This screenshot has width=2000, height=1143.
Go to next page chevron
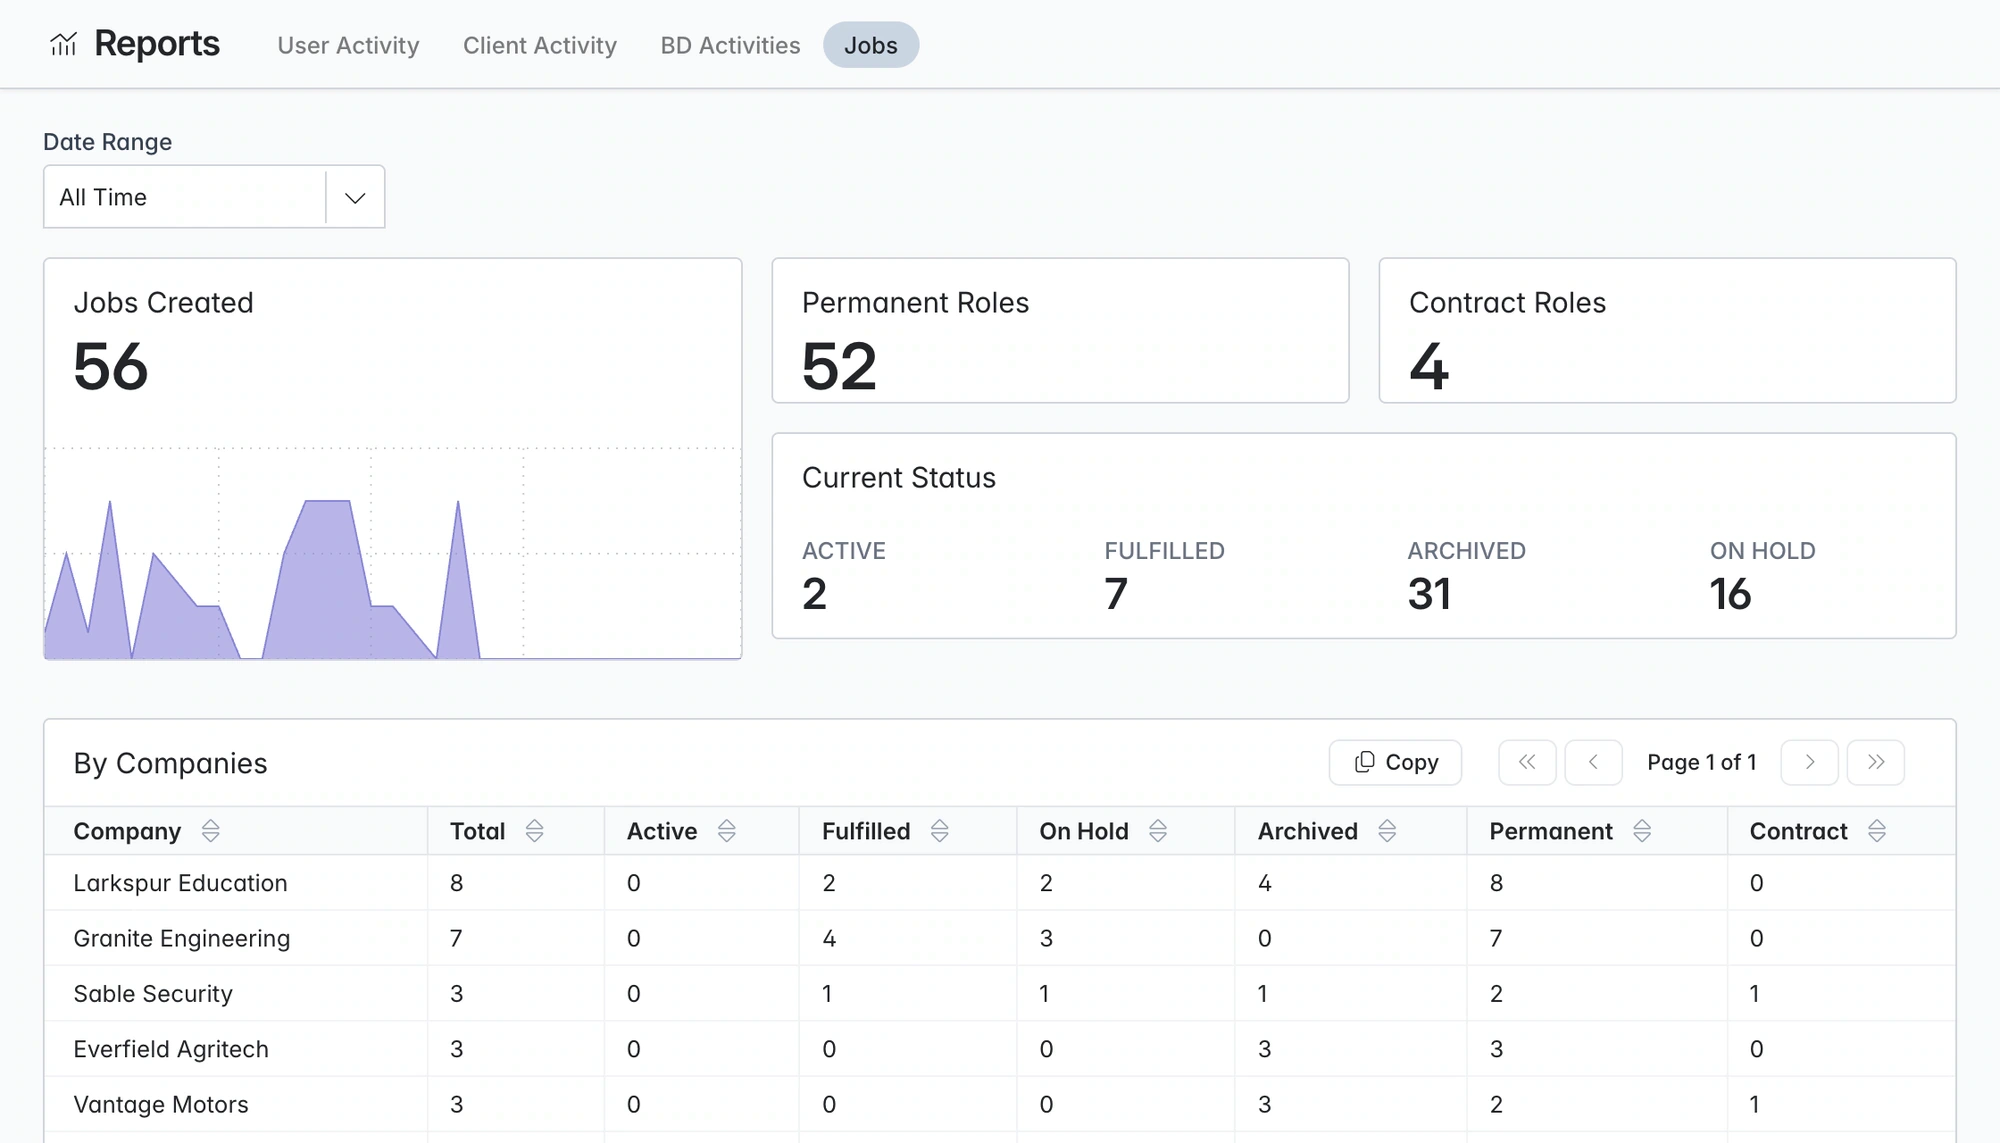[x=1810, y=763]
